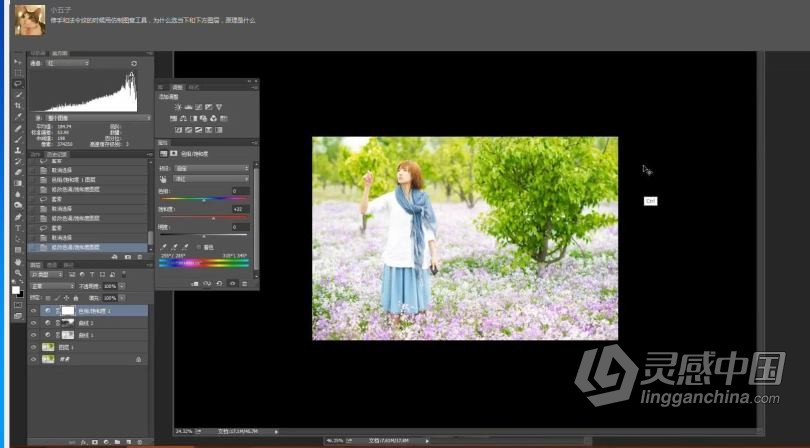Create new snapshot from History panel footer

pos(128,257)
